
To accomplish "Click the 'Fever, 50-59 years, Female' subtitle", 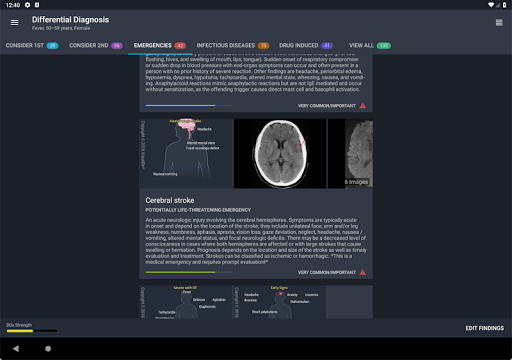I will pyautogui.click(x=61, y=28).
